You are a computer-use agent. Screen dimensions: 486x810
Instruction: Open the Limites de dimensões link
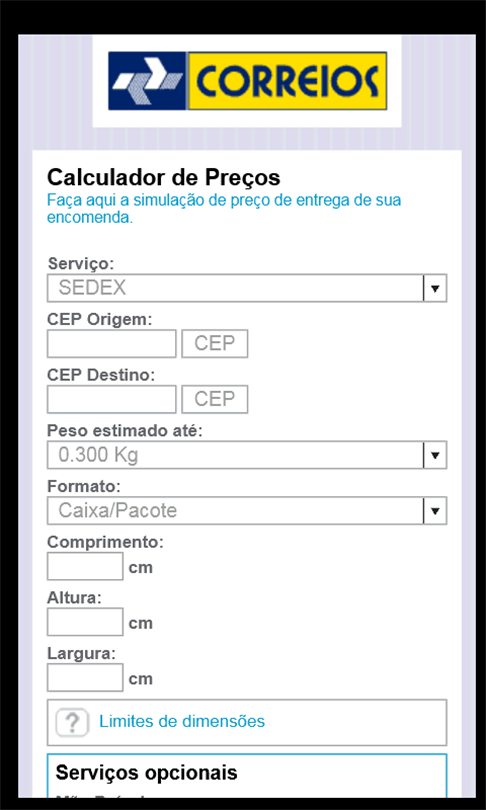tap(182, 721)
